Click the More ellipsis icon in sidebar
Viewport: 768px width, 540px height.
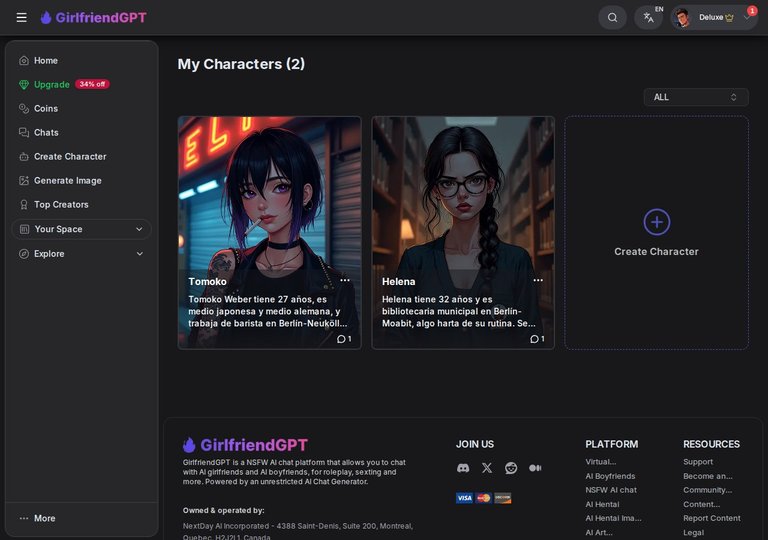click(24, 518)
